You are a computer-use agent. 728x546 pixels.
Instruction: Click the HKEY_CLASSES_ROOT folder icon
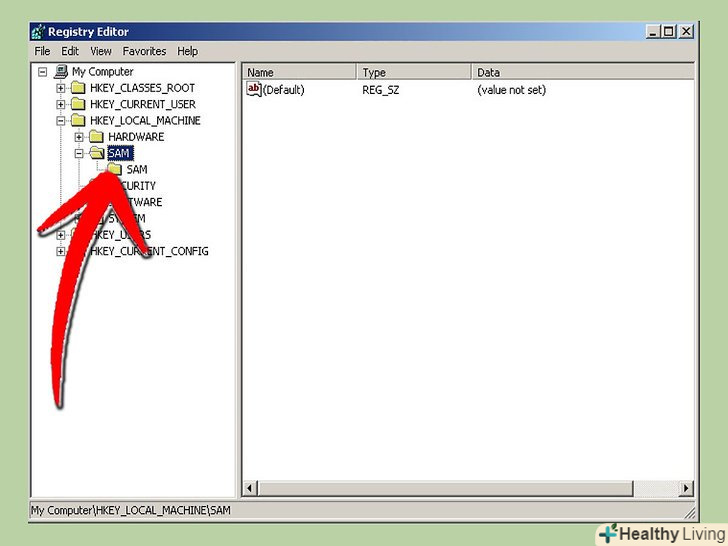pyautogui.click(x=78, y=88)
